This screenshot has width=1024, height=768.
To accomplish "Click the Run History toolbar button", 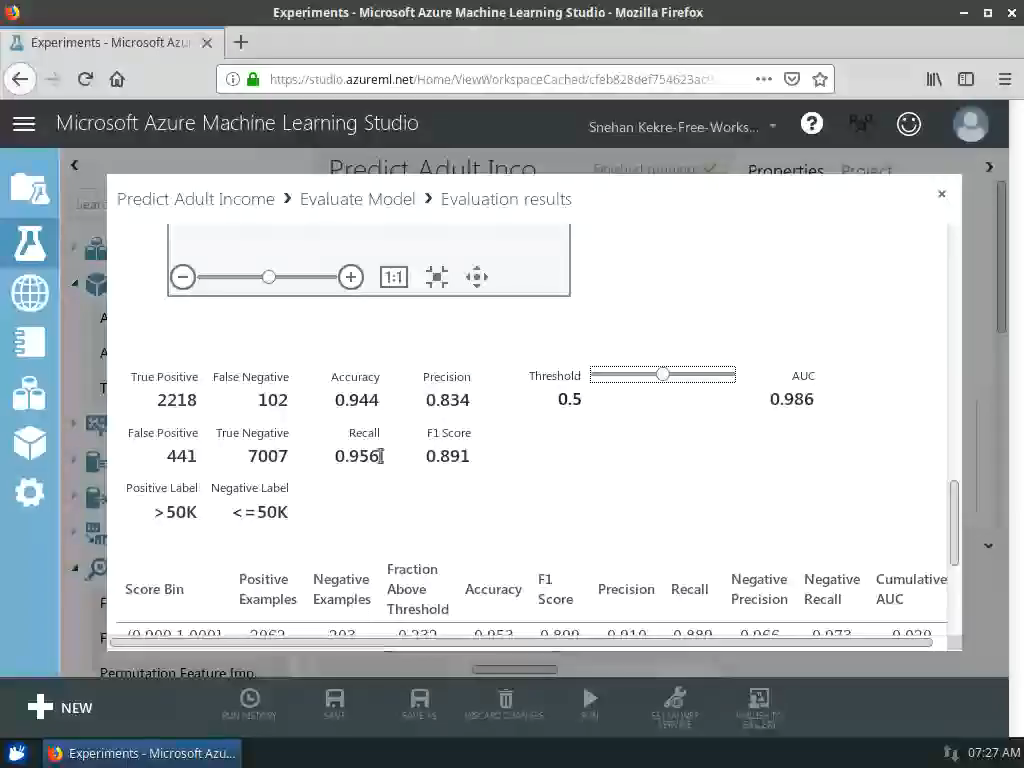I will tap(249, 704).
